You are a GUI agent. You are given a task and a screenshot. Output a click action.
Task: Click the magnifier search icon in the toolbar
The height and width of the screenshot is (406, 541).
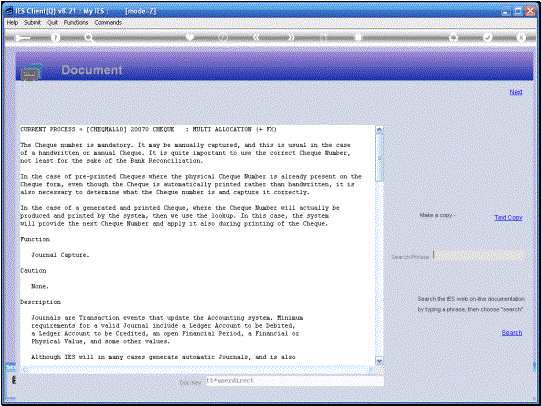pyautogui.click(x=89, y=38)
